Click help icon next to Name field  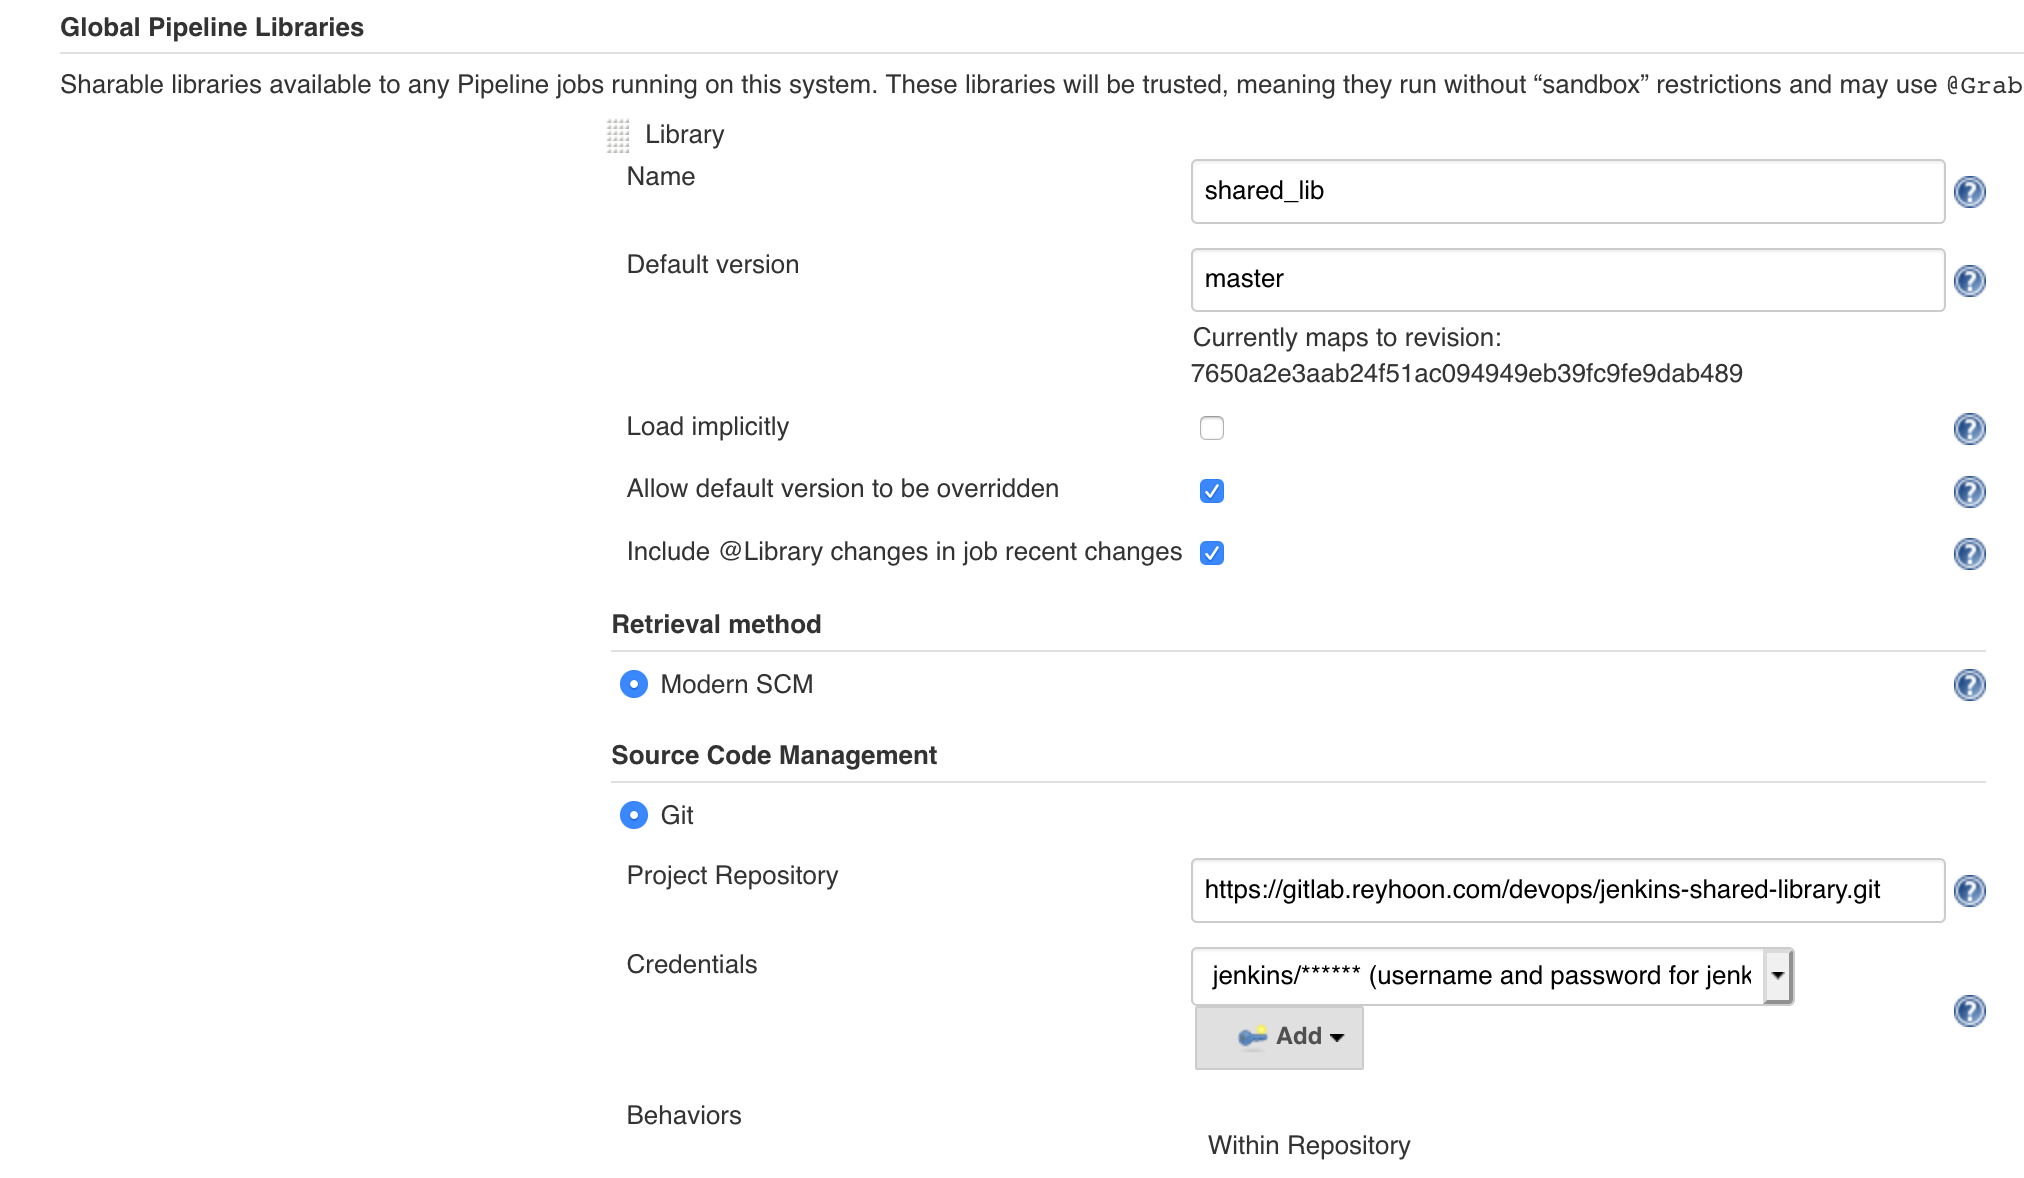click(x=1969, y=191)
